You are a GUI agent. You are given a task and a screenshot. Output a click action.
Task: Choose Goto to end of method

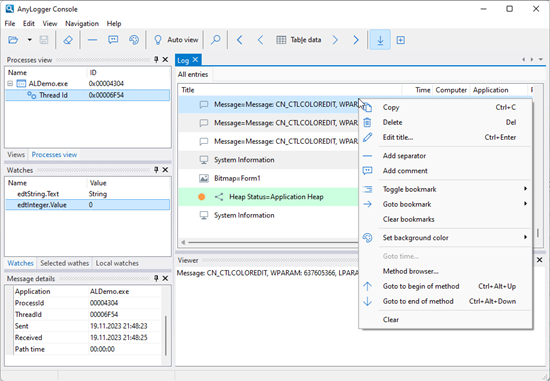445,301
